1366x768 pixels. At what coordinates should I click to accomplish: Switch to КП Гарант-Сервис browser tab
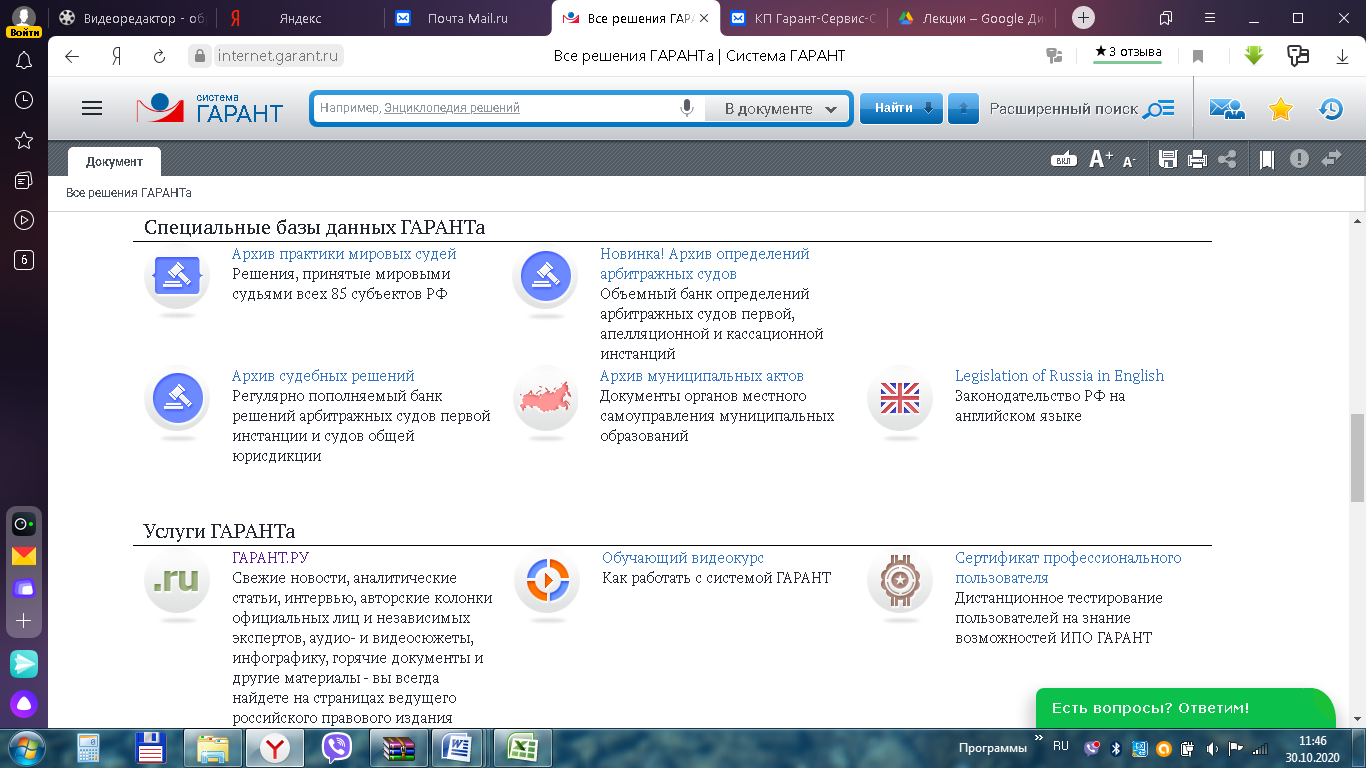804,18
